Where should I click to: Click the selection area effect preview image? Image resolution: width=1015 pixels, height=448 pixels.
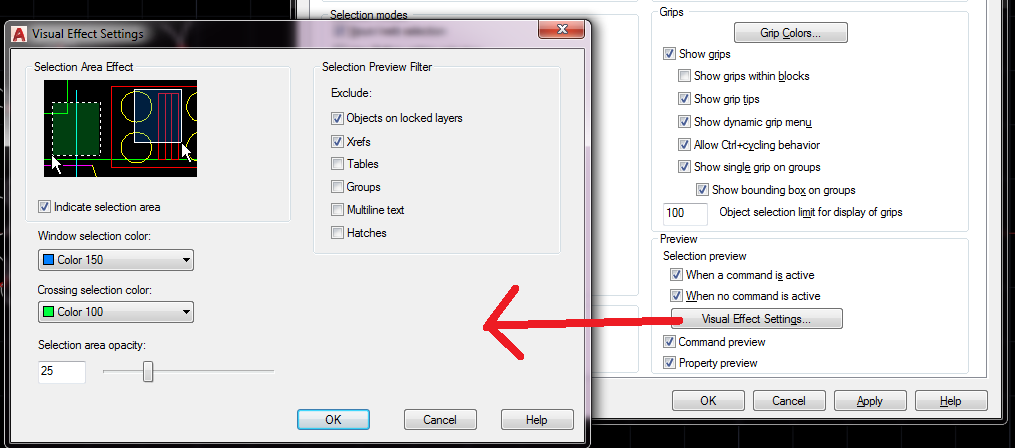pyautogui.click(x=120, y=128)
